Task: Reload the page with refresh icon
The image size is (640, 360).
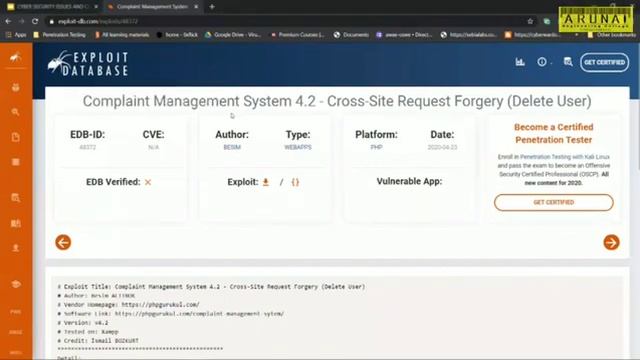Action: 35,21
